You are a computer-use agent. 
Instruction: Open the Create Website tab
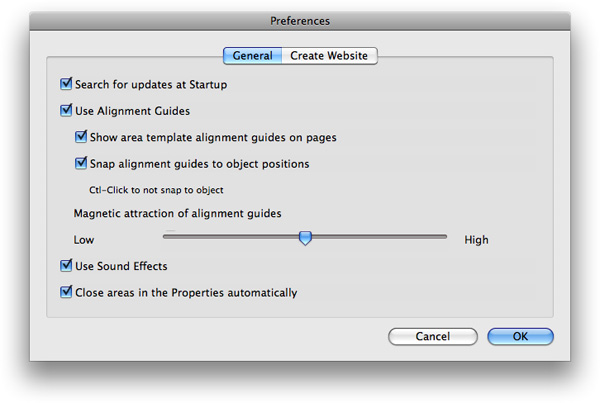(329, 56)
